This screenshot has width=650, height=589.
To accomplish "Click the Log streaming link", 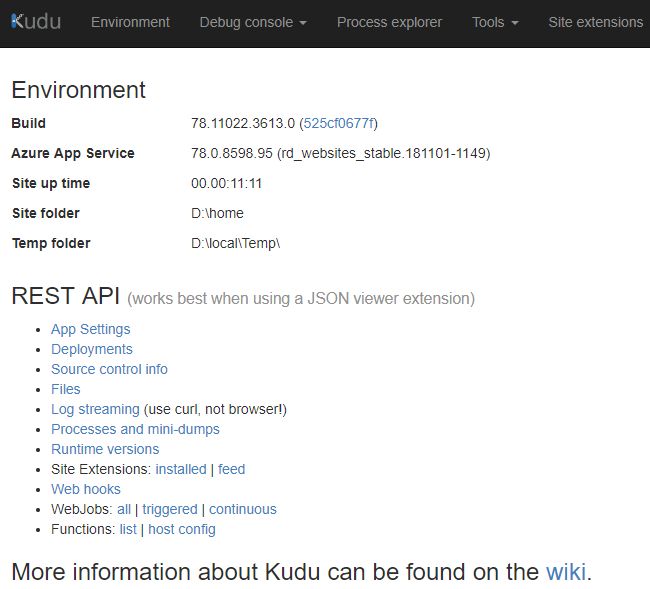I will tap(95, 409).
